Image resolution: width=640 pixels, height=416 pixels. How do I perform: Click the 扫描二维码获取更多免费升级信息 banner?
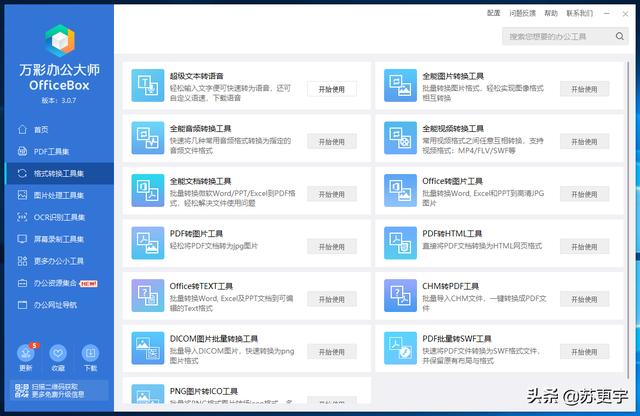pyautogui.click(x=60, y=391)
